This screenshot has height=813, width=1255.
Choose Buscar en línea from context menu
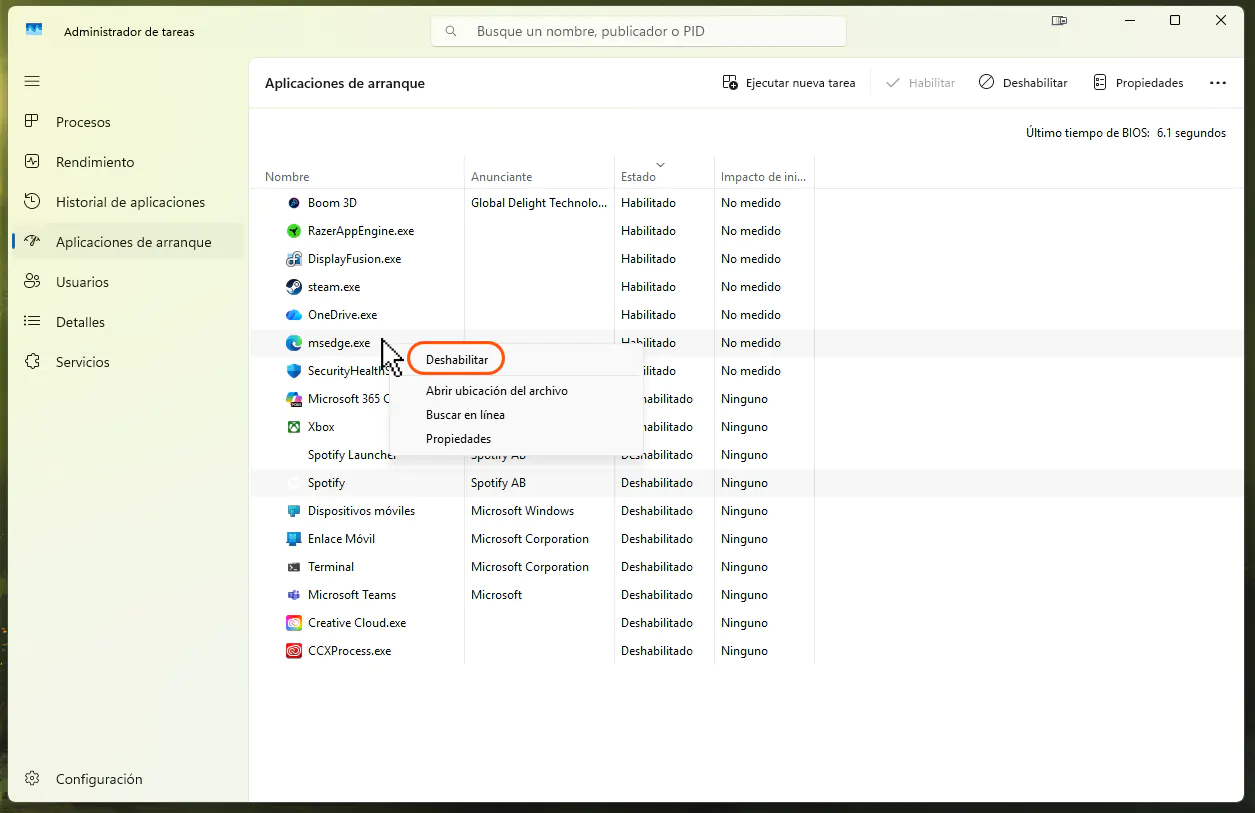465,415
